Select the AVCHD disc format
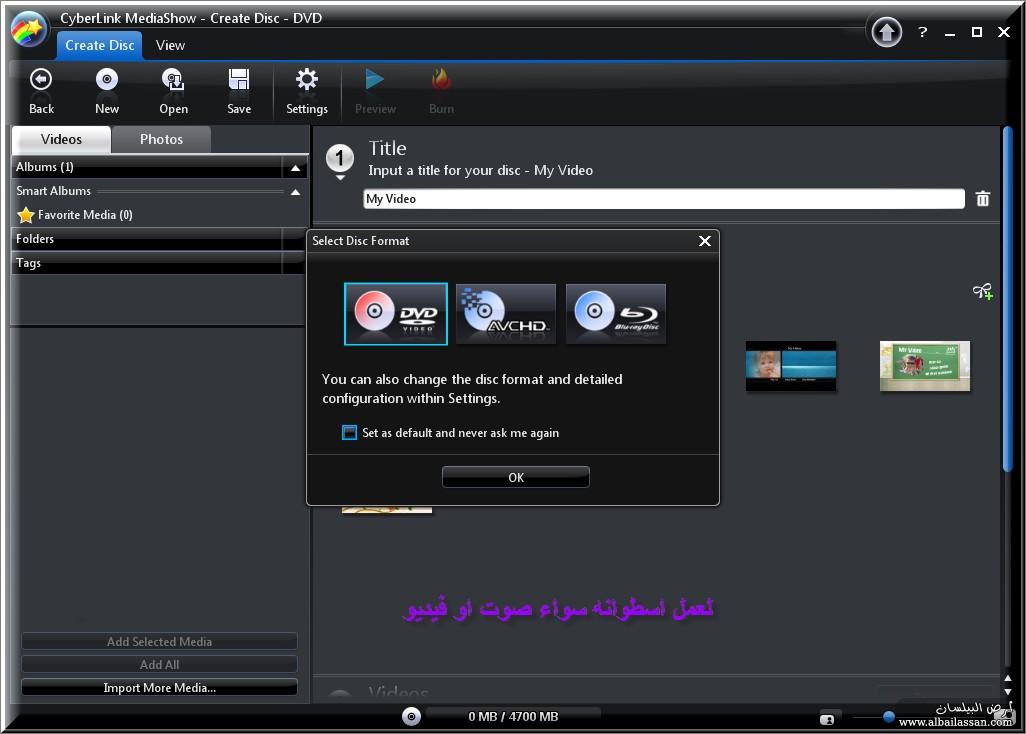This screenshot has width=1026, height=734. pos(506,314)
